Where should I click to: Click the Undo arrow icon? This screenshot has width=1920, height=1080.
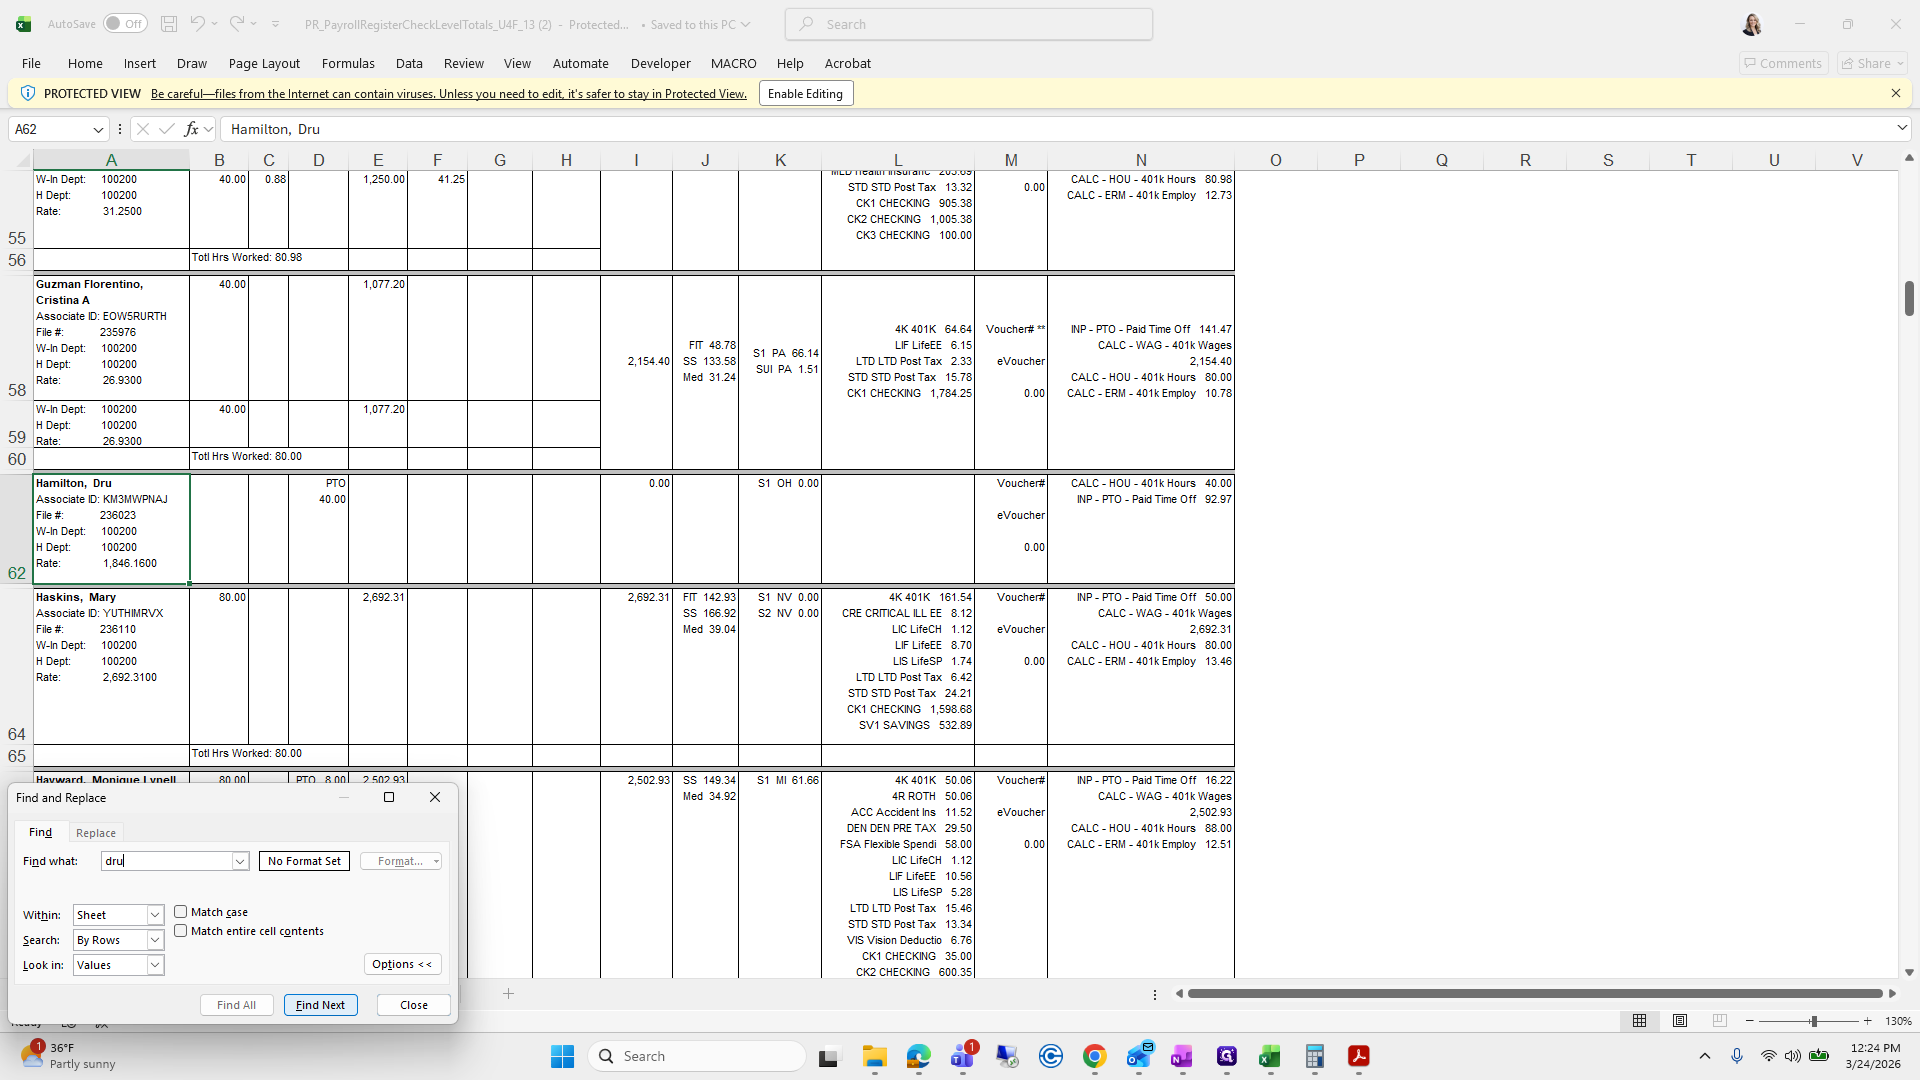[x=197, y=24]
